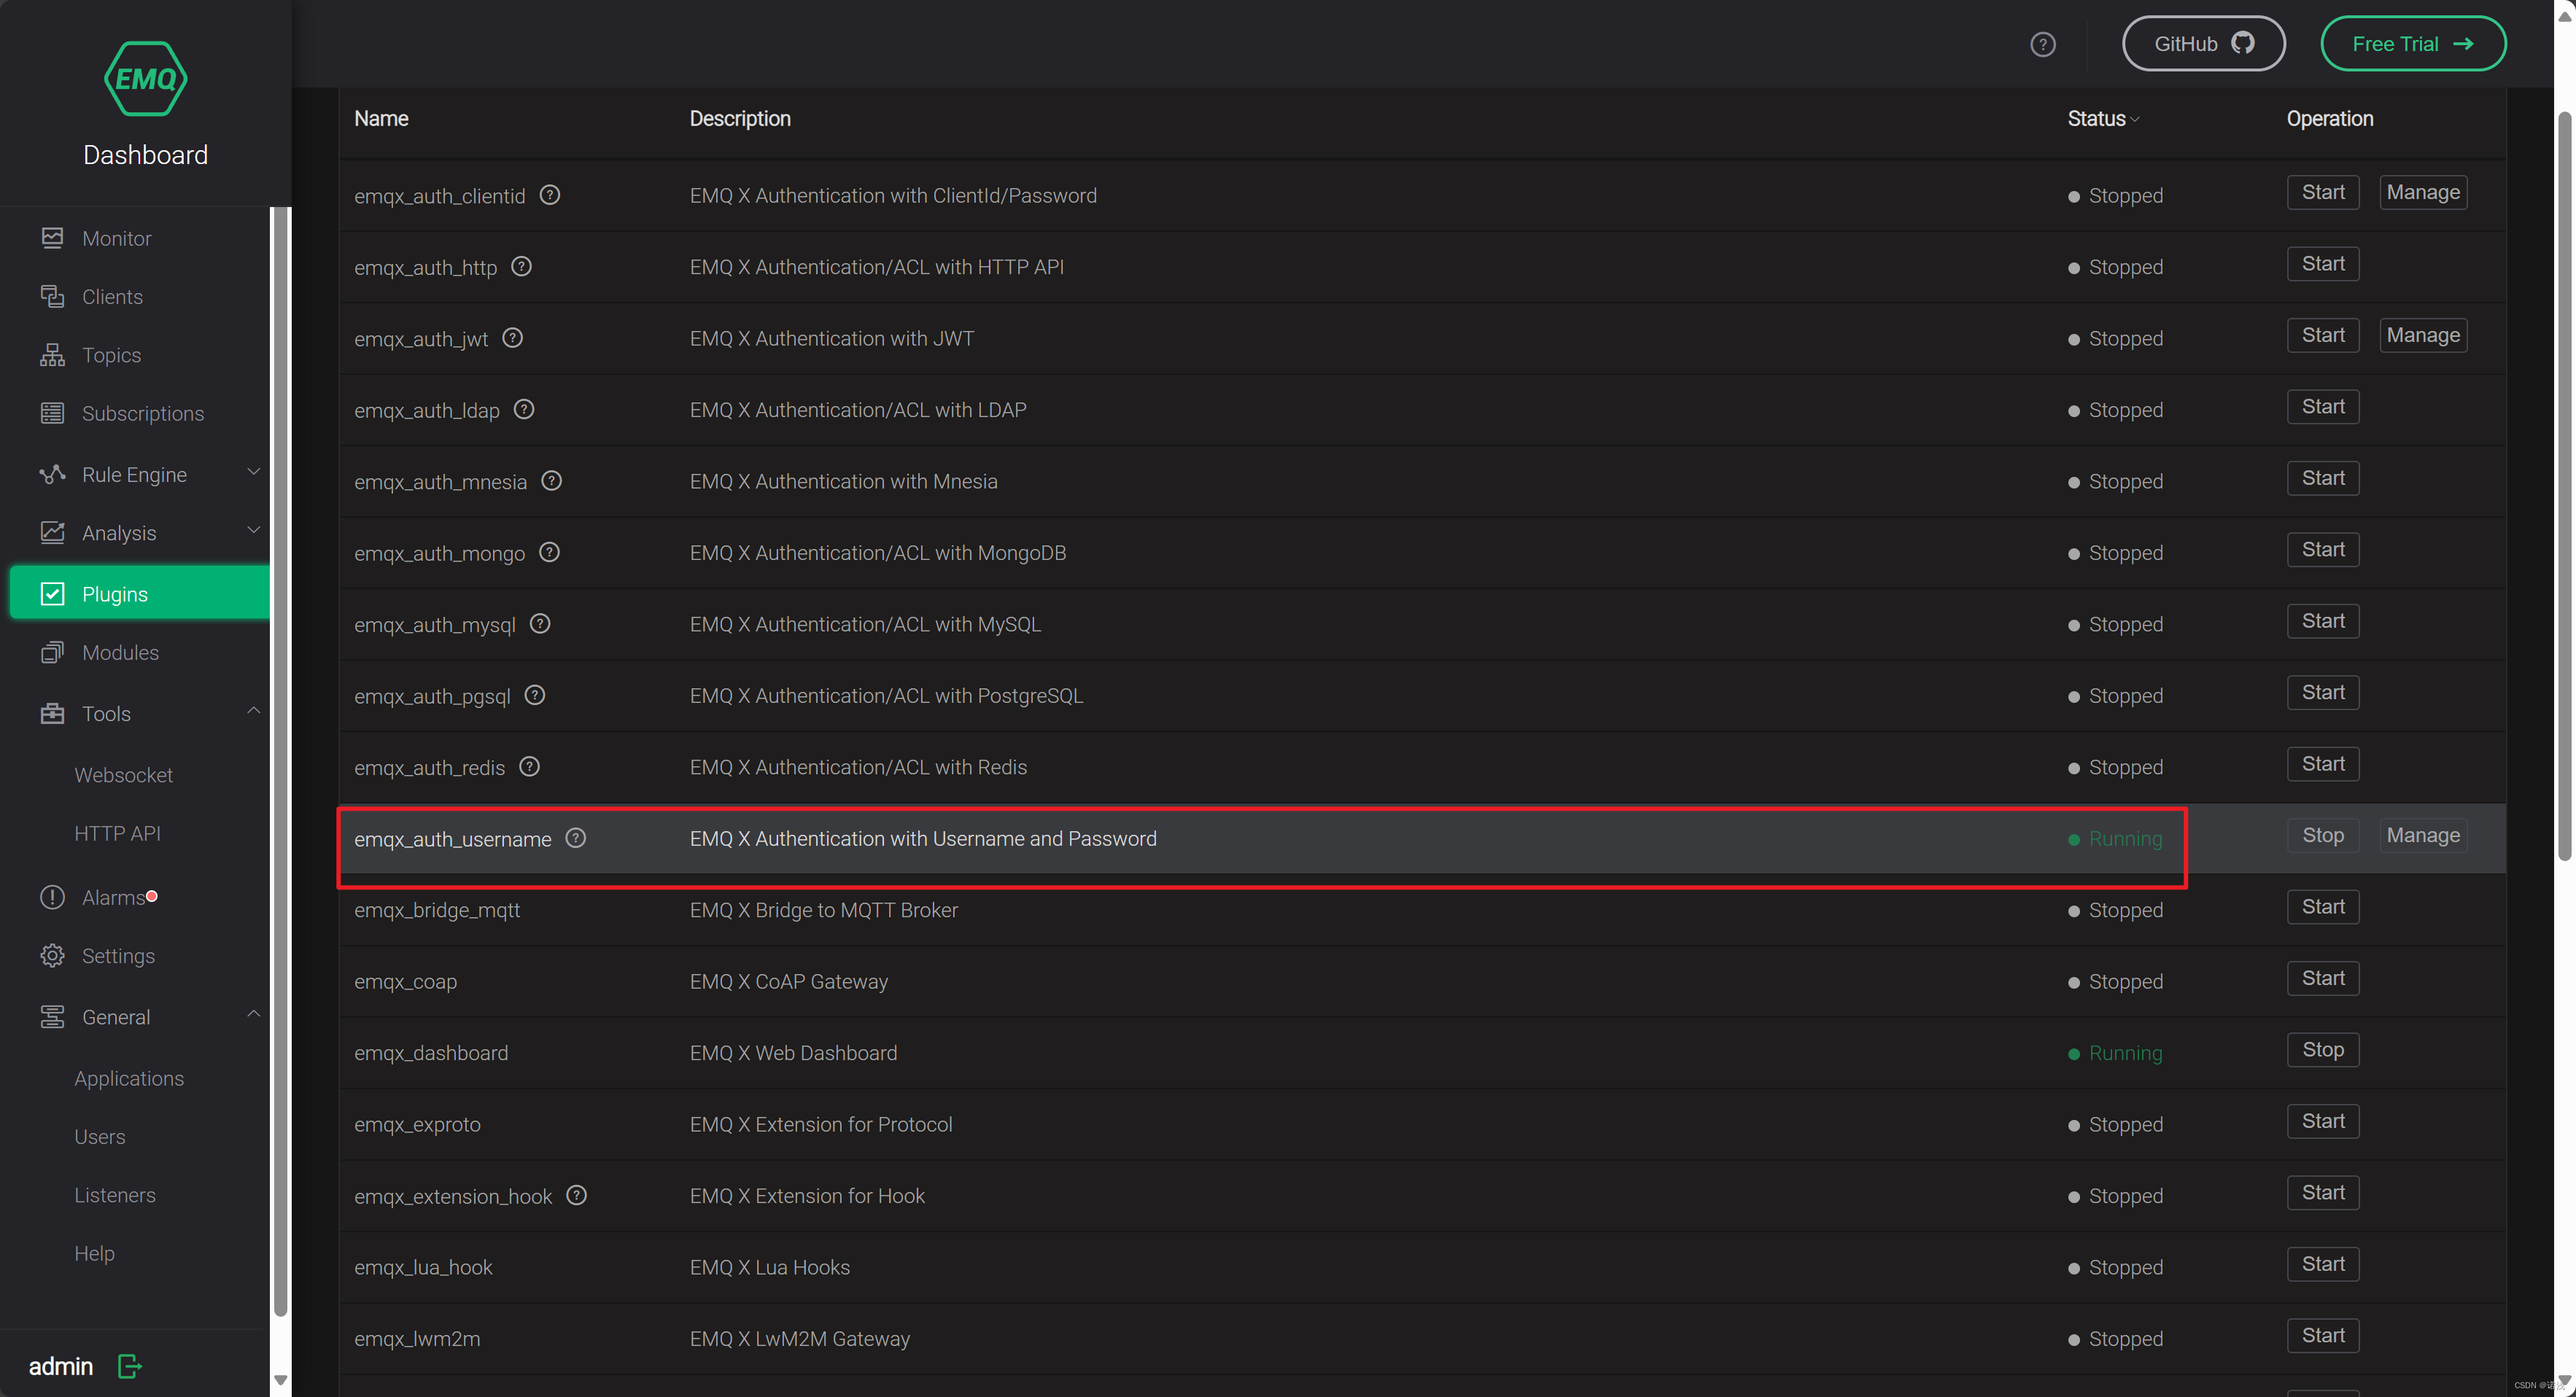Open the Websocket tool menu item

point(123,775)
